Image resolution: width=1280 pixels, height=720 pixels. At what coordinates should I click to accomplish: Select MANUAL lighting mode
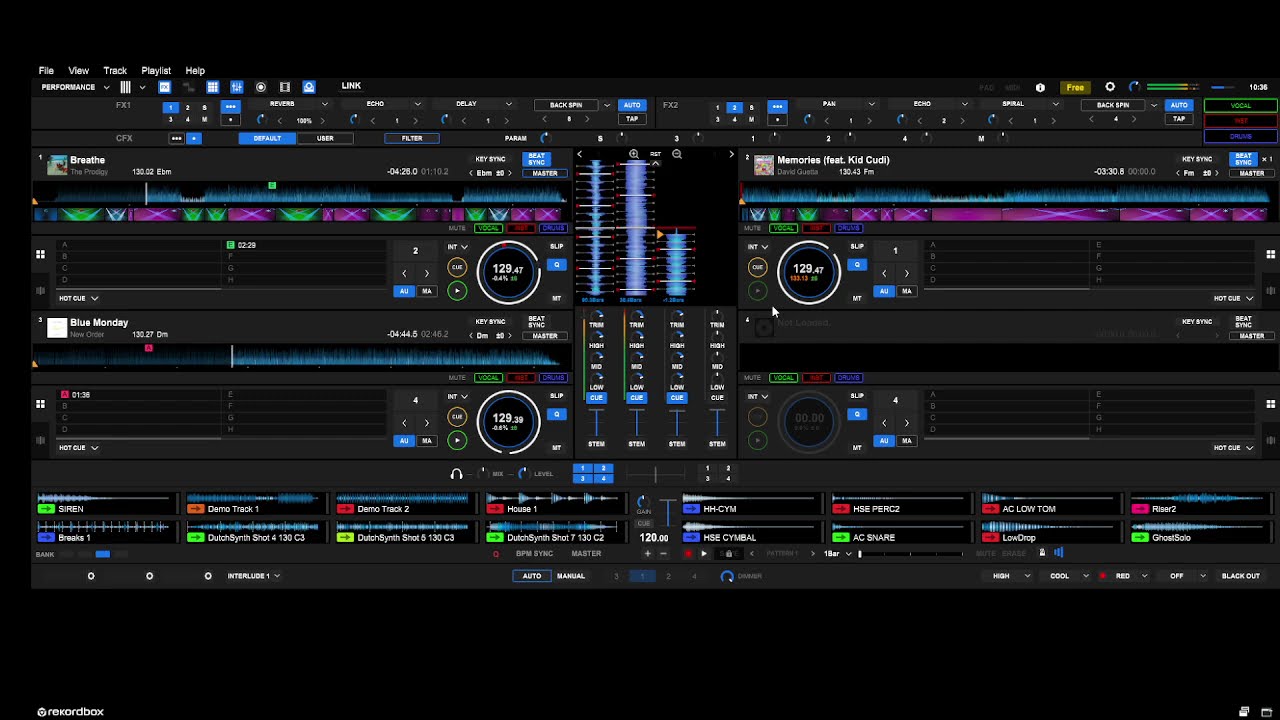point(571,576)
